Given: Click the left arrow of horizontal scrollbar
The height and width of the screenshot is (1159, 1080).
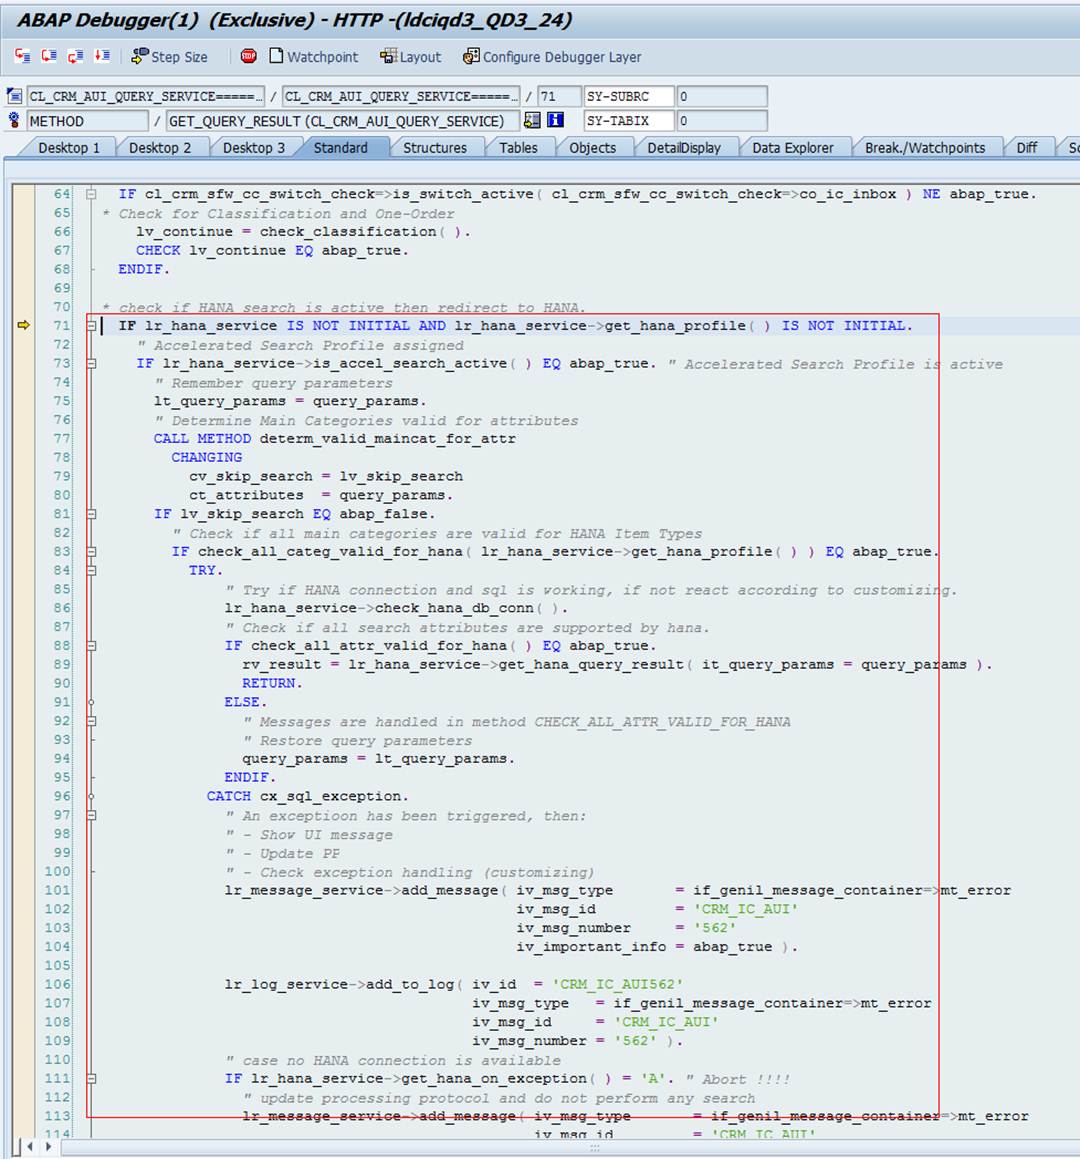Looking at the screenshot, I should coord(28,1147).
